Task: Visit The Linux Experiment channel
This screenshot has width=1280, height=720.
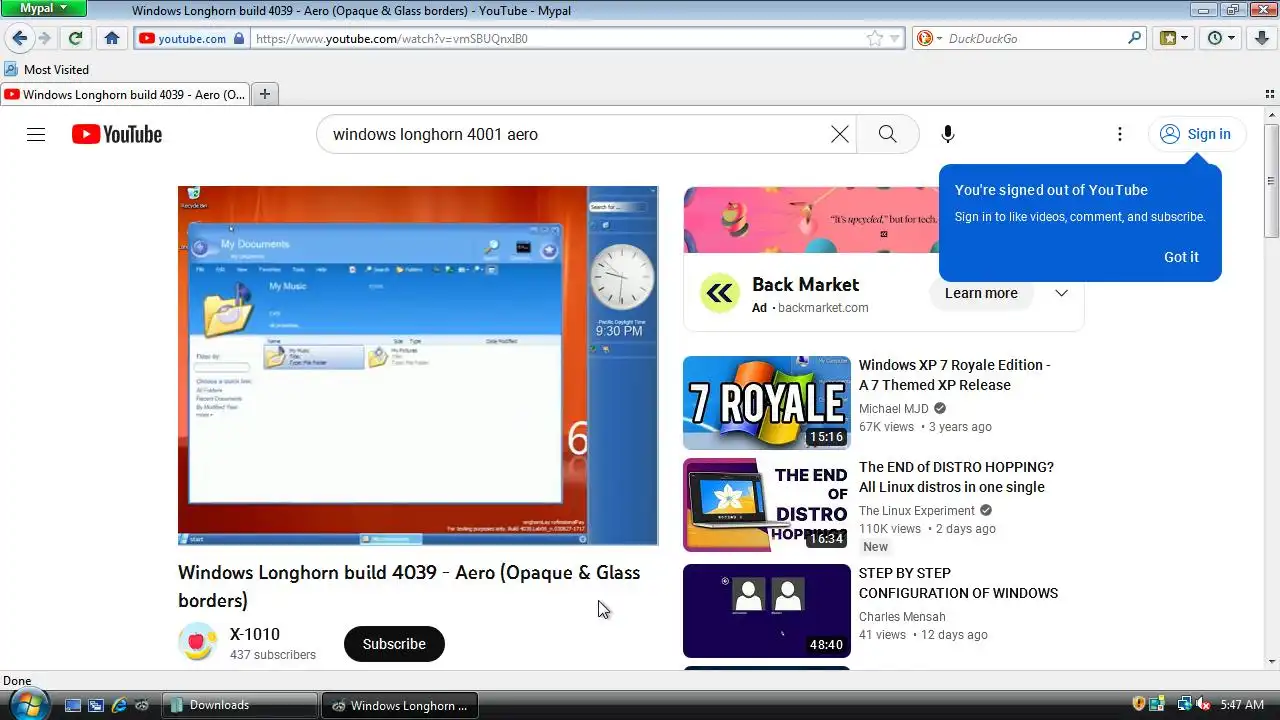Action: (917, 510)
